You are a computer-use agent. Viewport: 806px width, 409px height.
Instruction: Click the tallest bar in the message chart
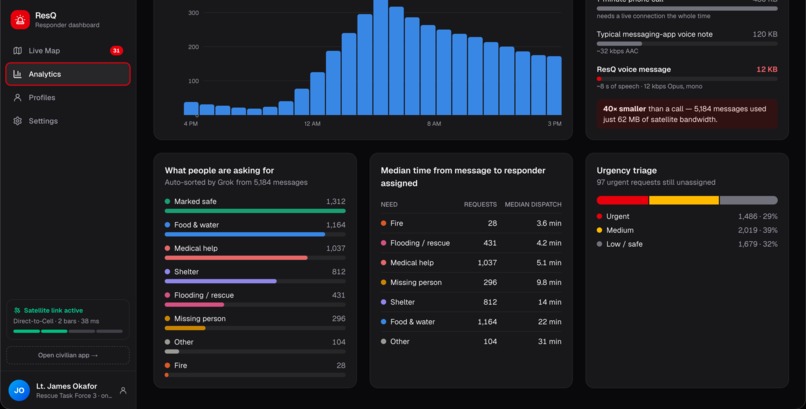(x=380, y=57)
